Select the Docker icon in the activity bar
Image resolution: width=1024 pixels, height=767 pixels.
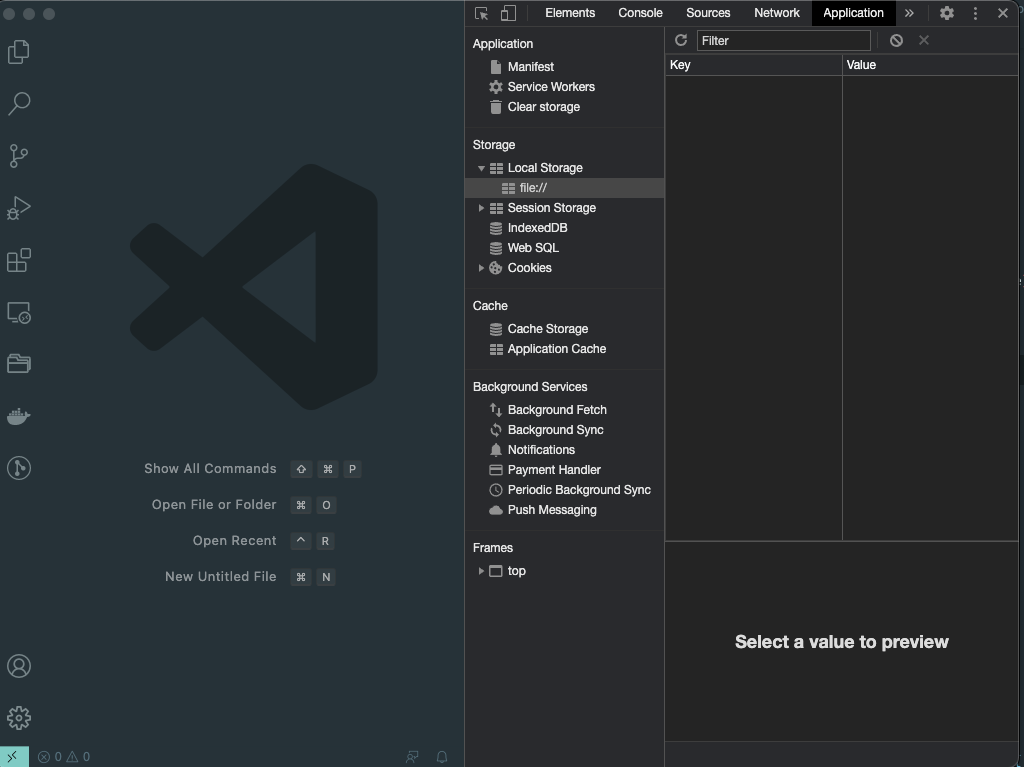[x=18, y=416]
